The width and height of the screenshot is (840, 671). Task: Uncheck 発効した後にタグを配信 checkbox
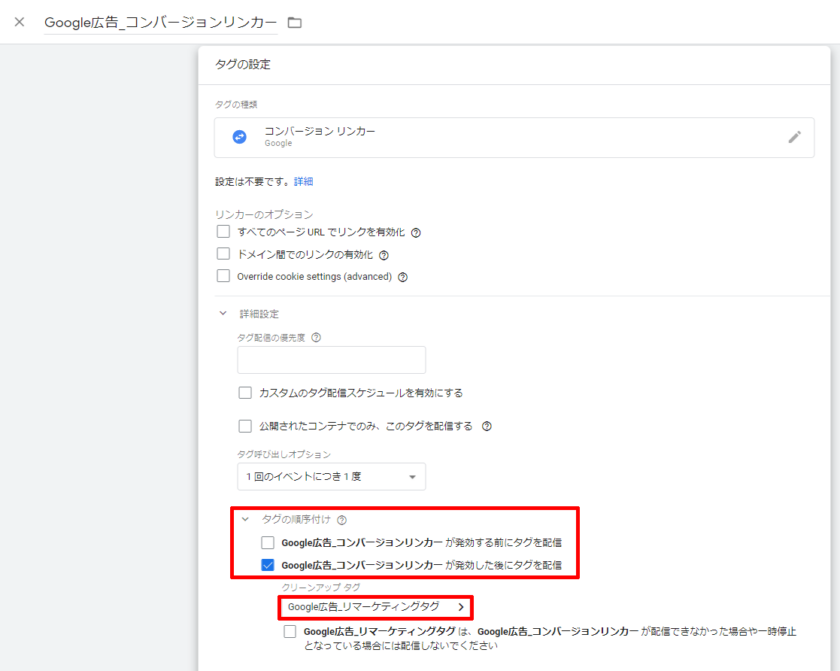[267, 565]
